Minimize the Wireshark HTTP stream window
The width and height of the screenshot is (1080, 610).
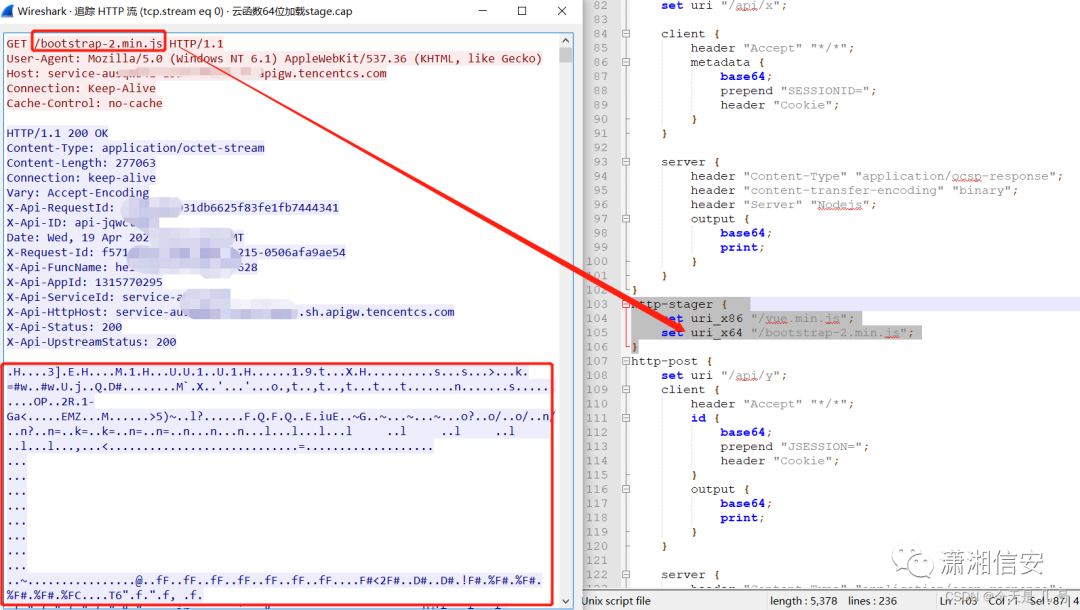click(483, 11)
